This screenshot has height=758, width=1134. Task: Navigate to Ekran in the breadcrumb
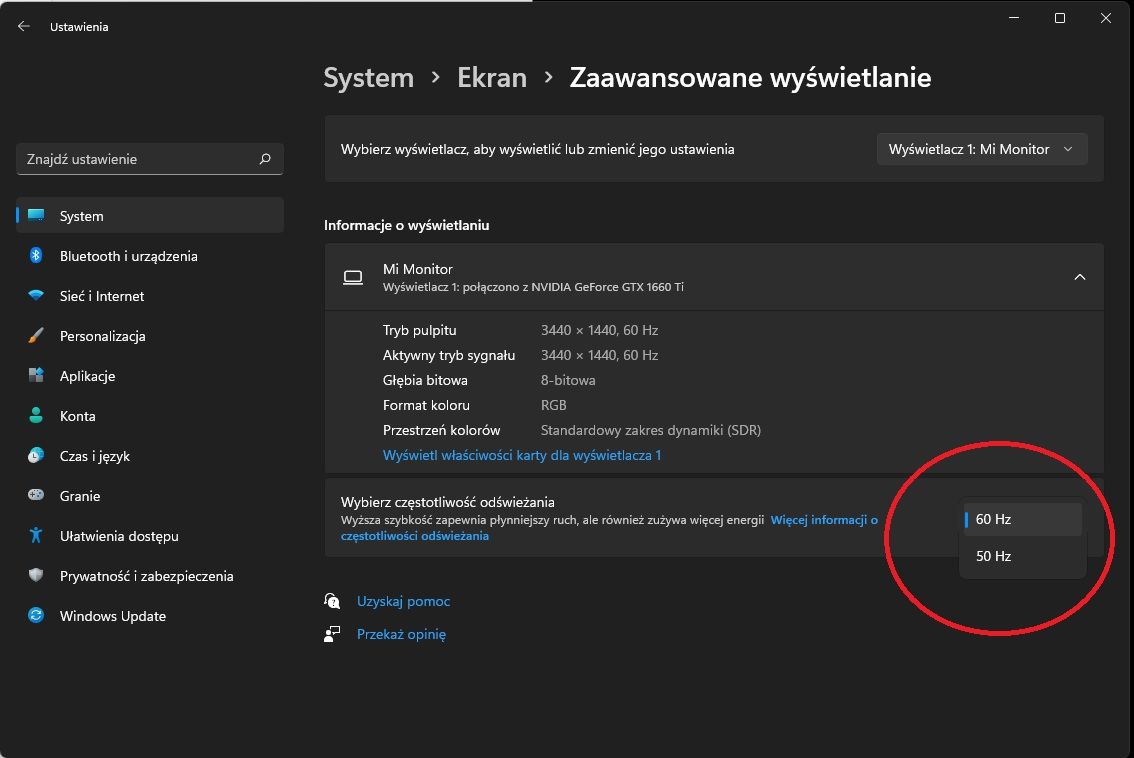coord(491,78)
